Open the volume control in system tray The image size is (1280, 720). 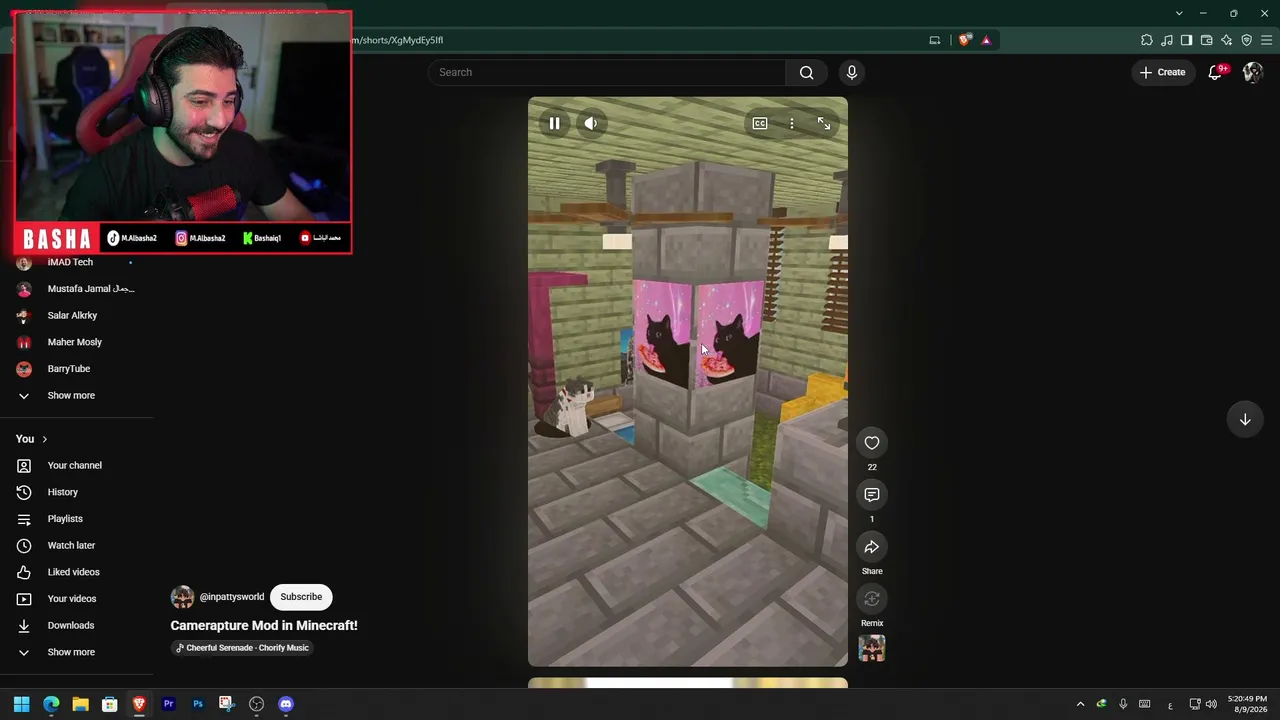pos(1211,704)
